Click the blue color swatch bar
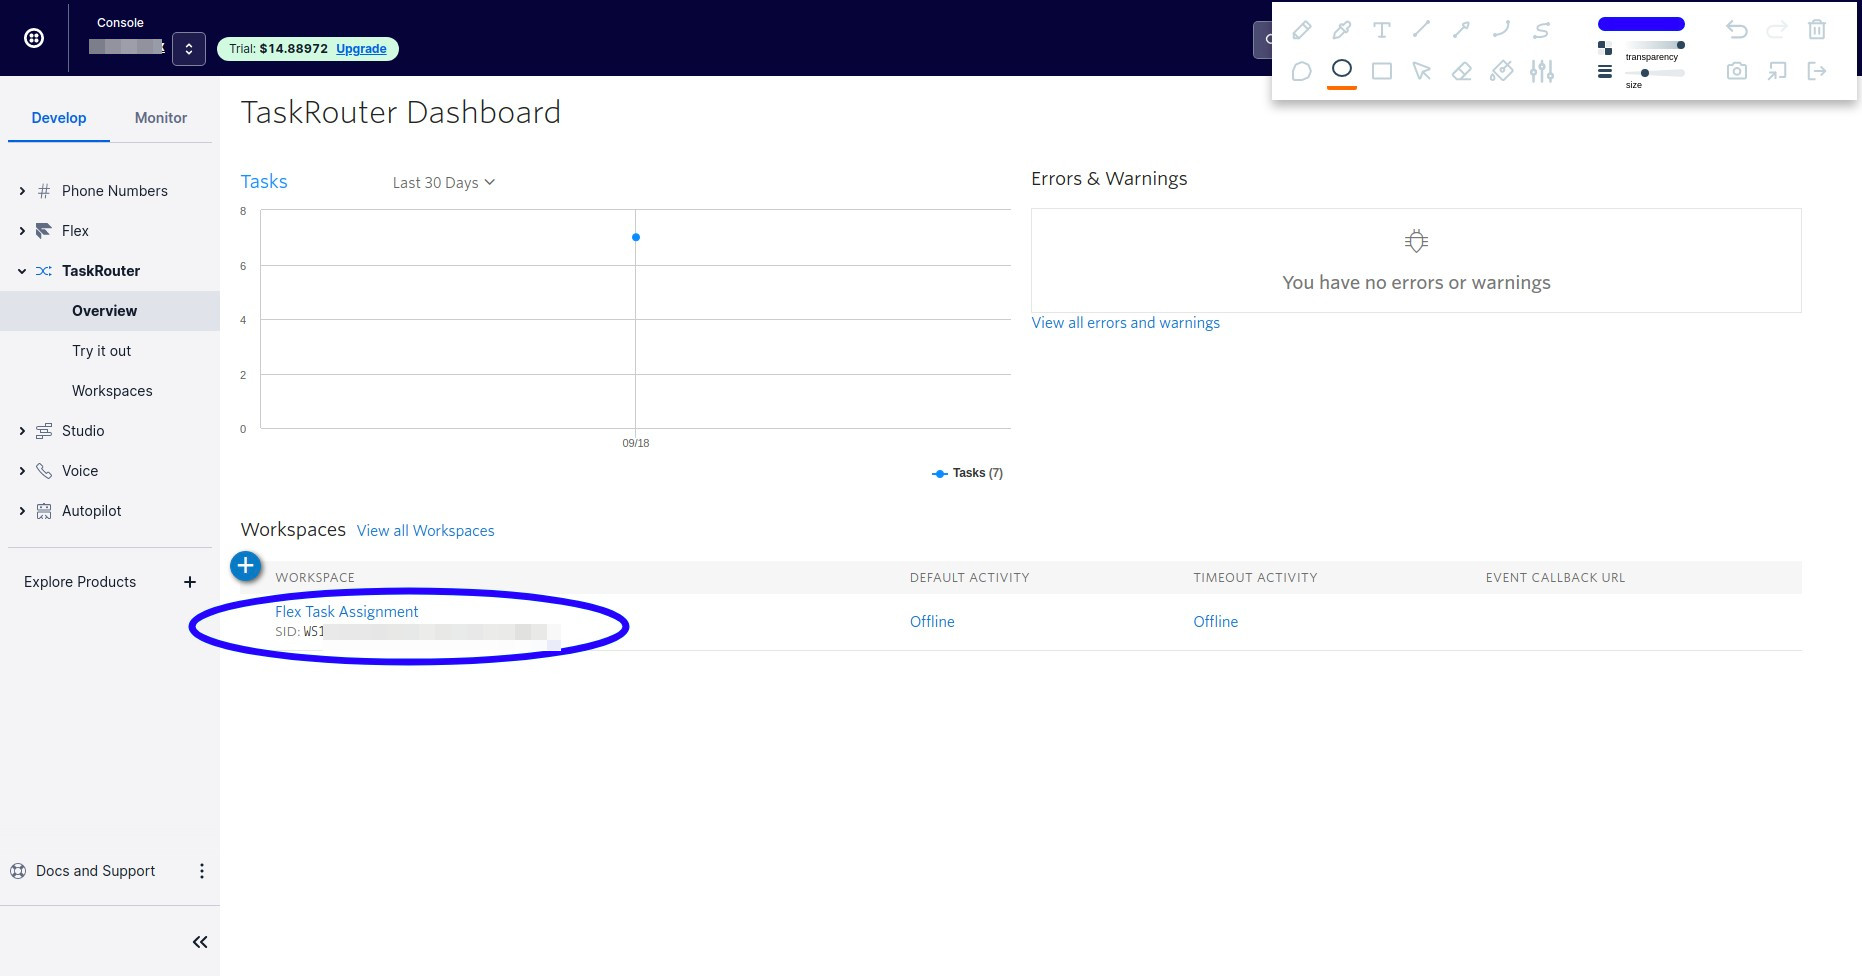Image resolution: width=1862 pixels, height=976 pixels. [x=1641, y=24]
